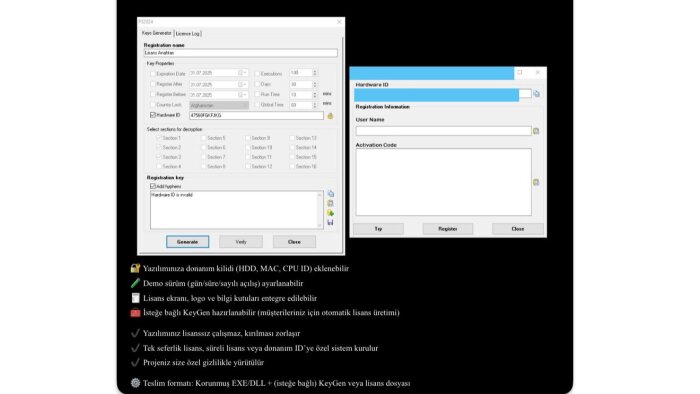This screenshot has height=394, width=700.
Task: Click the Global Time value spinner arrows
Action: coord(315,105)
